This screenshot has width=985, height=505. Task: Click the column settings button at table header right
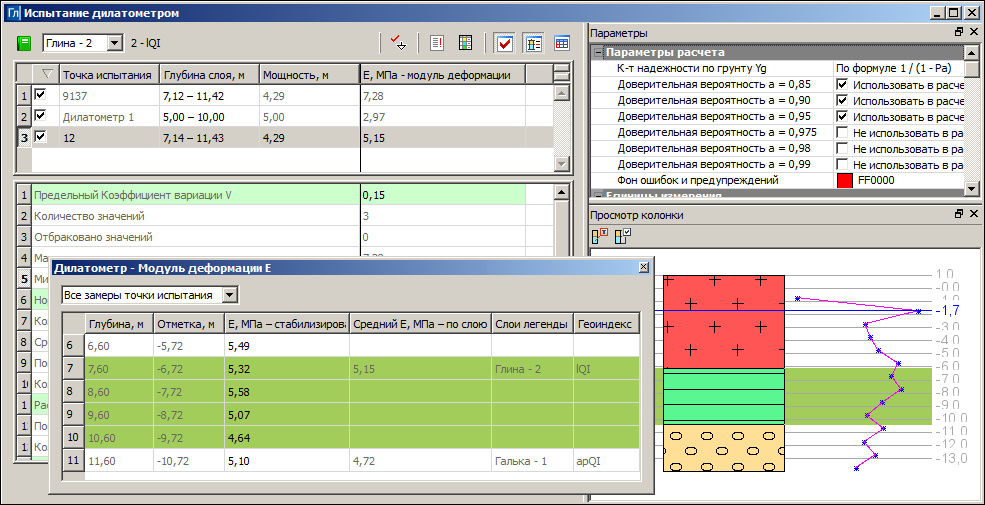point(562,73)
